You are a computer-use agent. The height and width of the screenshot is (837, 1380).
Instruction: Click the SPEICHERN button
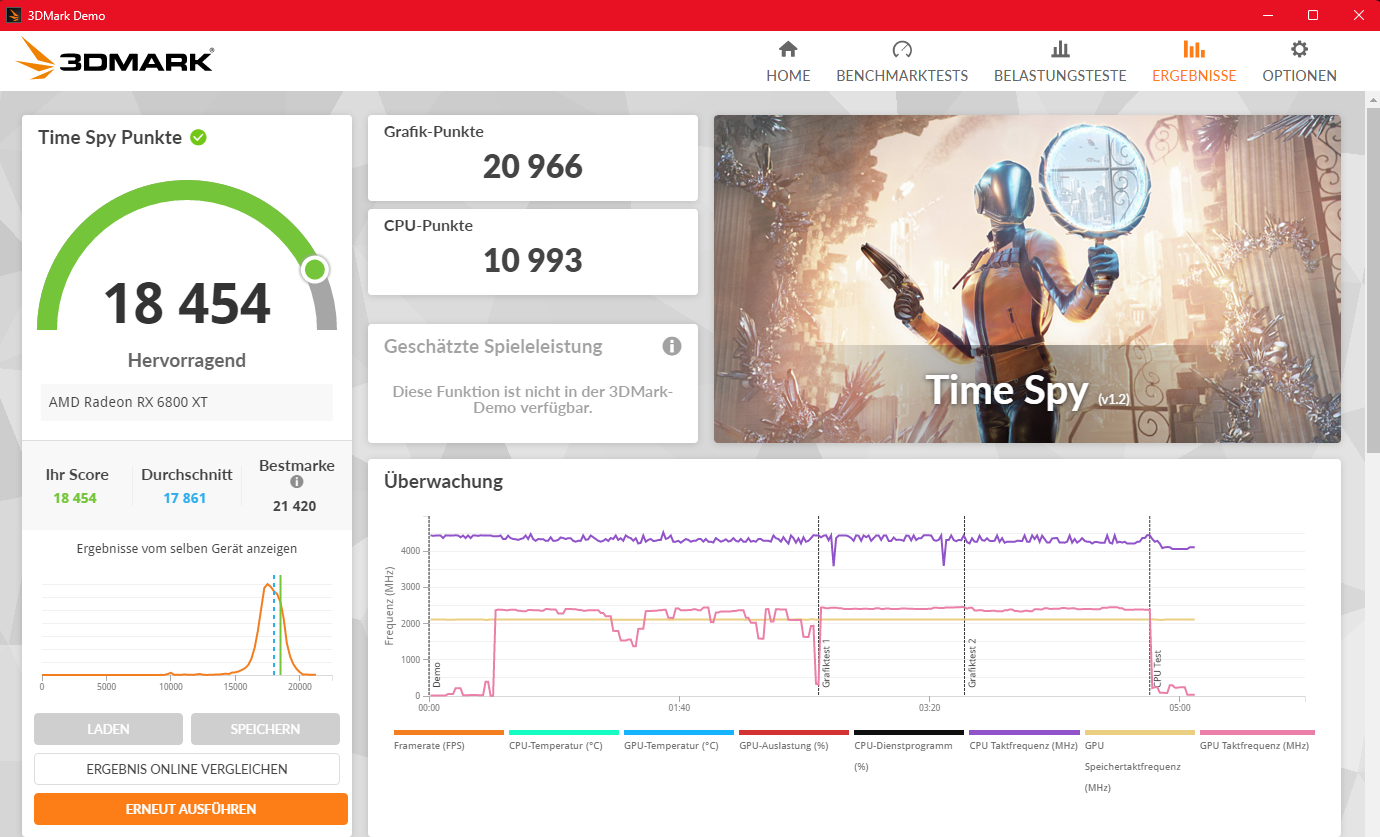[x=265, y=729]
